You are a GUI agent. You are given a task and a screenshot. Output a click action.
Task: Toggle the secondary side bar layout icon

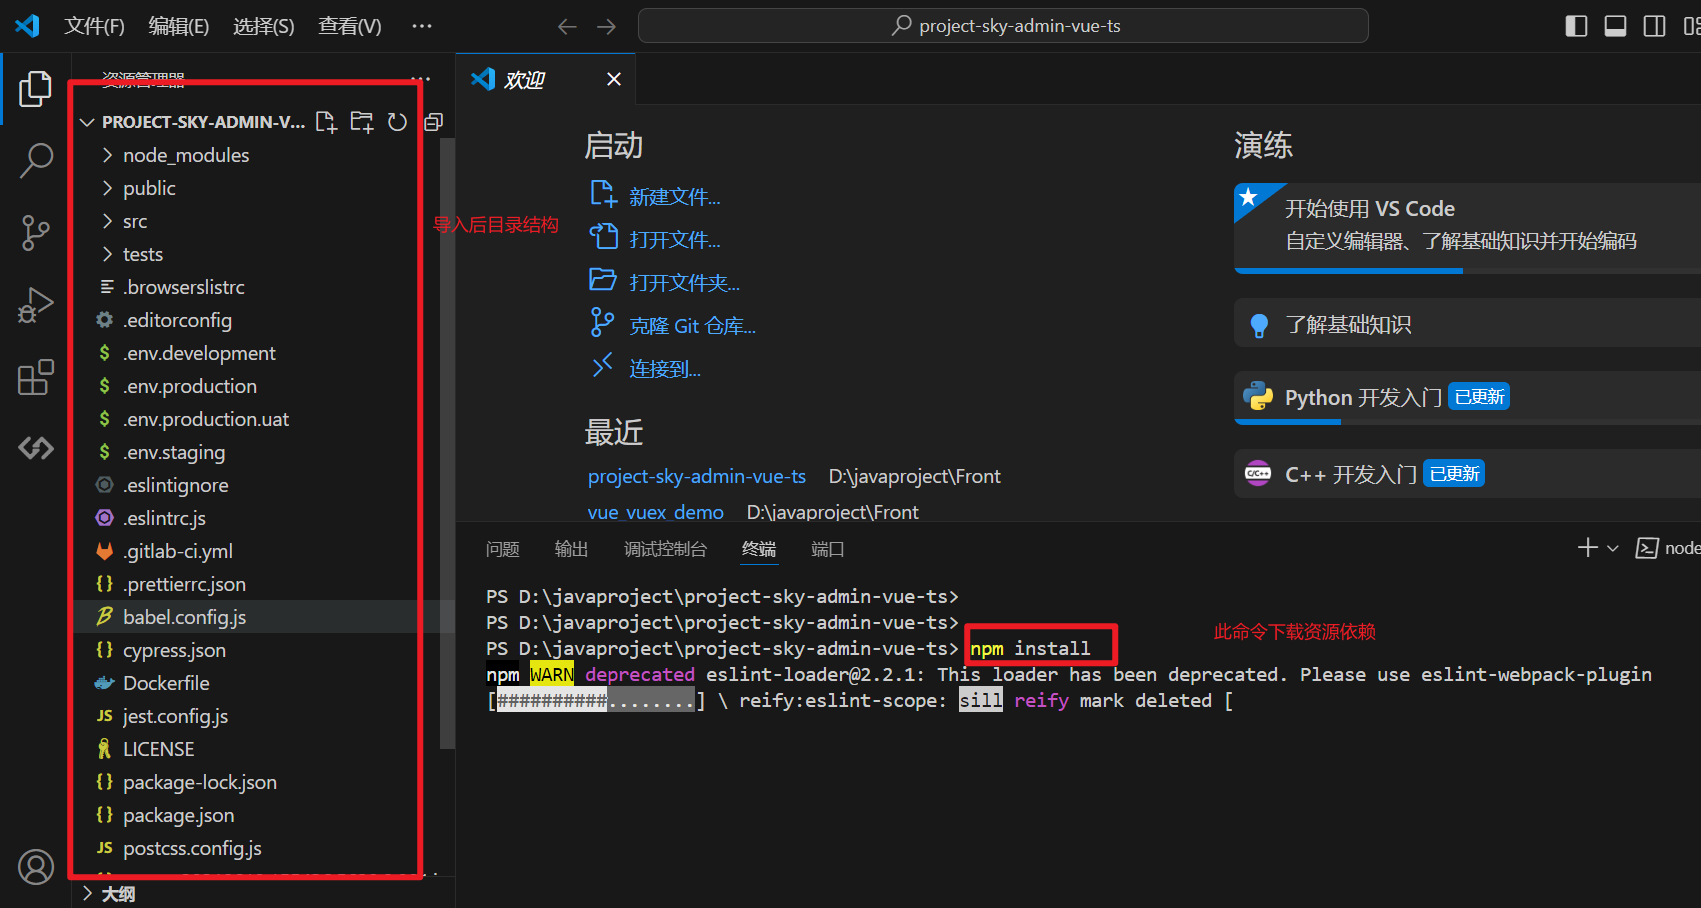pos(1654,26)
